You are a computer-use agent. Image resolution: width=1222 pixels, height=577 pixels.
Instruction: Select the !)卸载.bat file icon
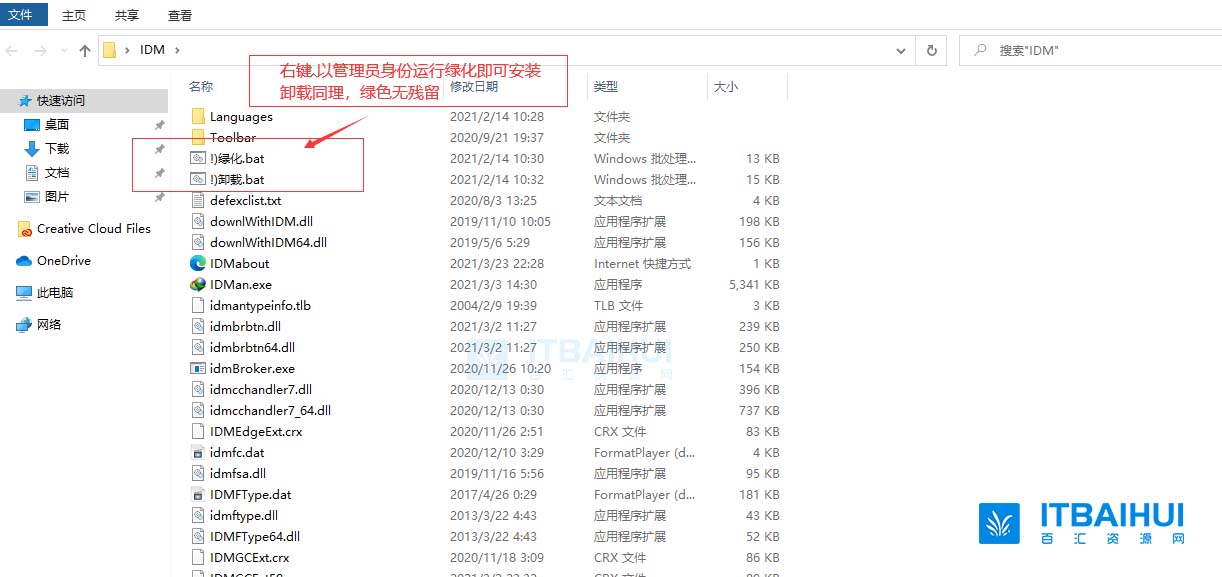pyautogui.click(x=198, y=180)
